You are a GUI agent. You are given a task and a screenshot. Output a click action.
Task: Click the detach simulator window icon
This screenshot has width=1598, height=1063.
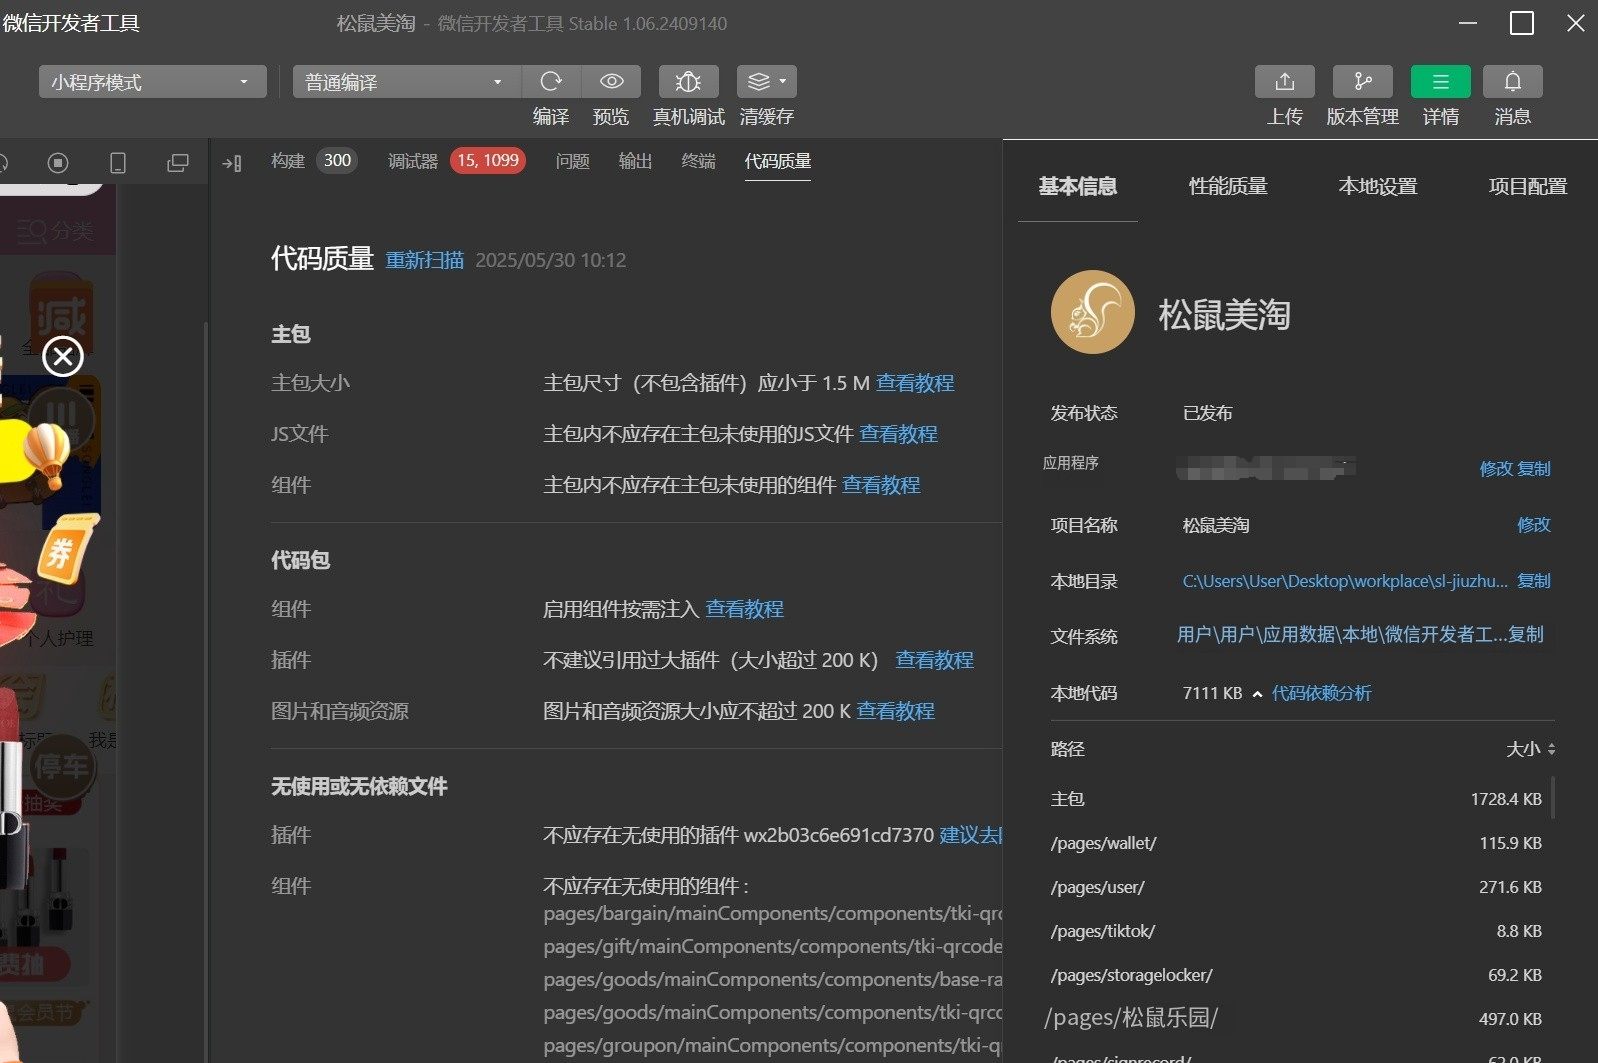coord(178,162)
